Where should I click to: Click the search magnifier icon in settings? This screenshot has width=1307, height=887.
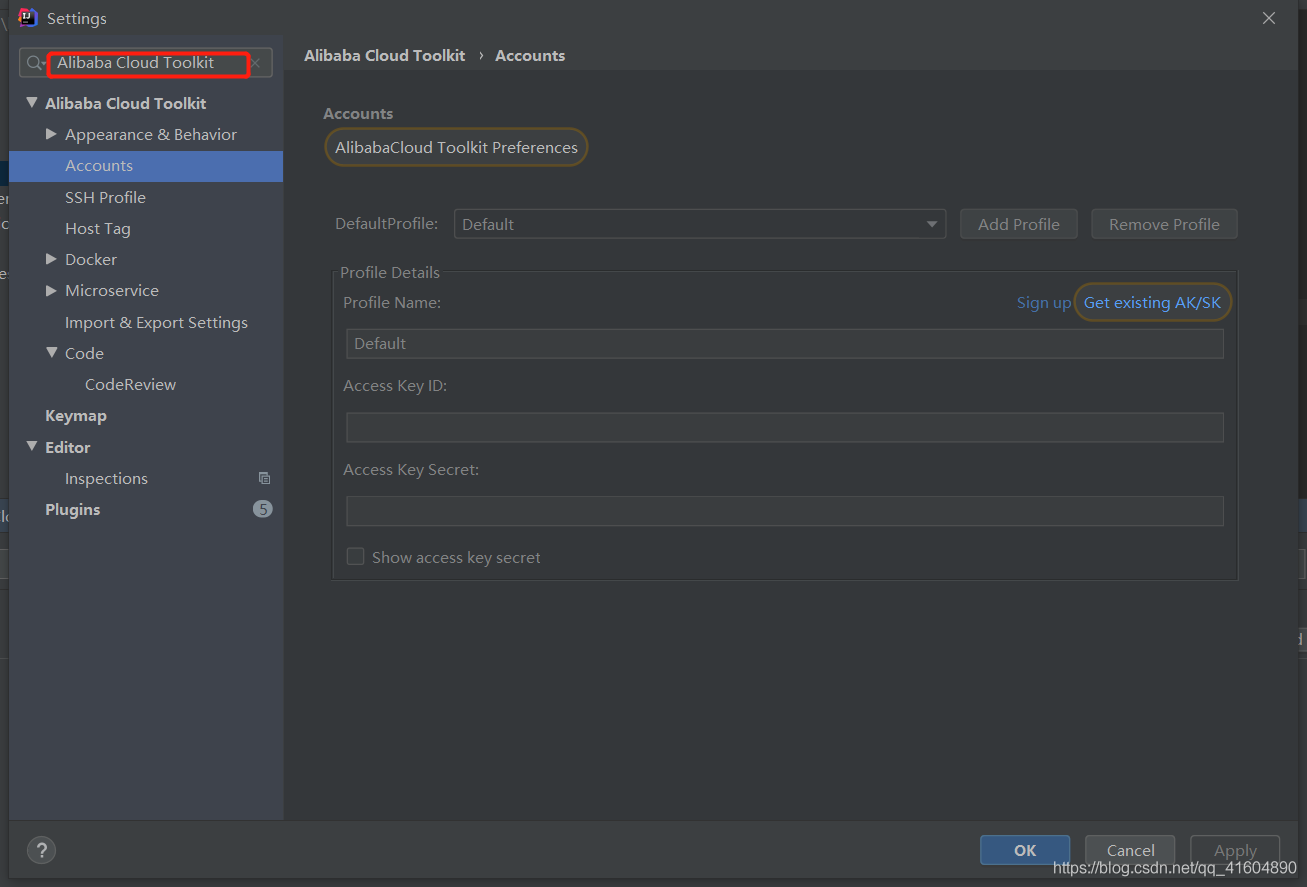(x=36, y=63)
